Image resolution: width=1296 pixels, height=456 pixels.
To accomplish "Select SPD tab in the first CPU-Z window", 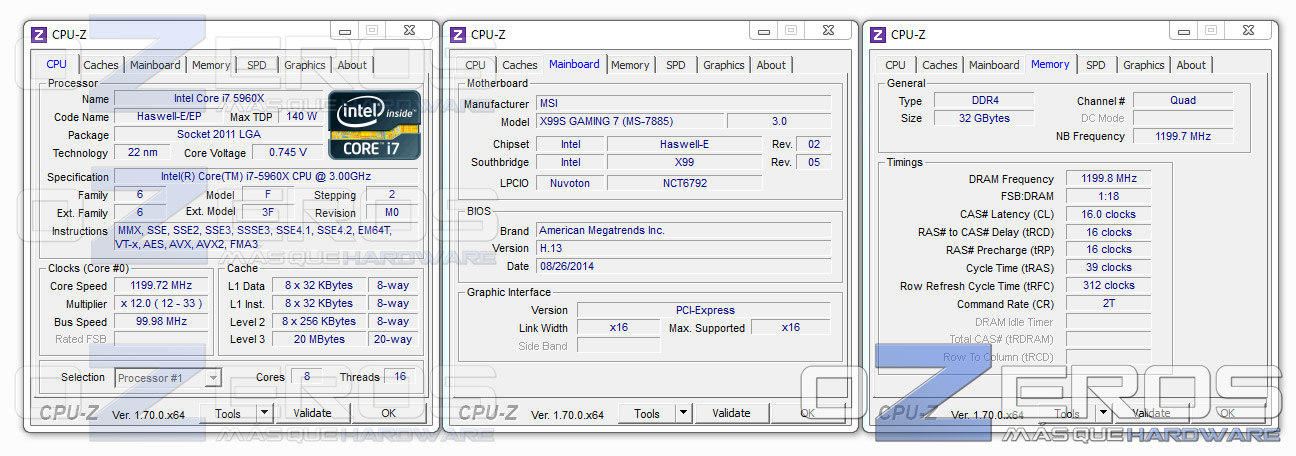I will (x=257, y=65).
